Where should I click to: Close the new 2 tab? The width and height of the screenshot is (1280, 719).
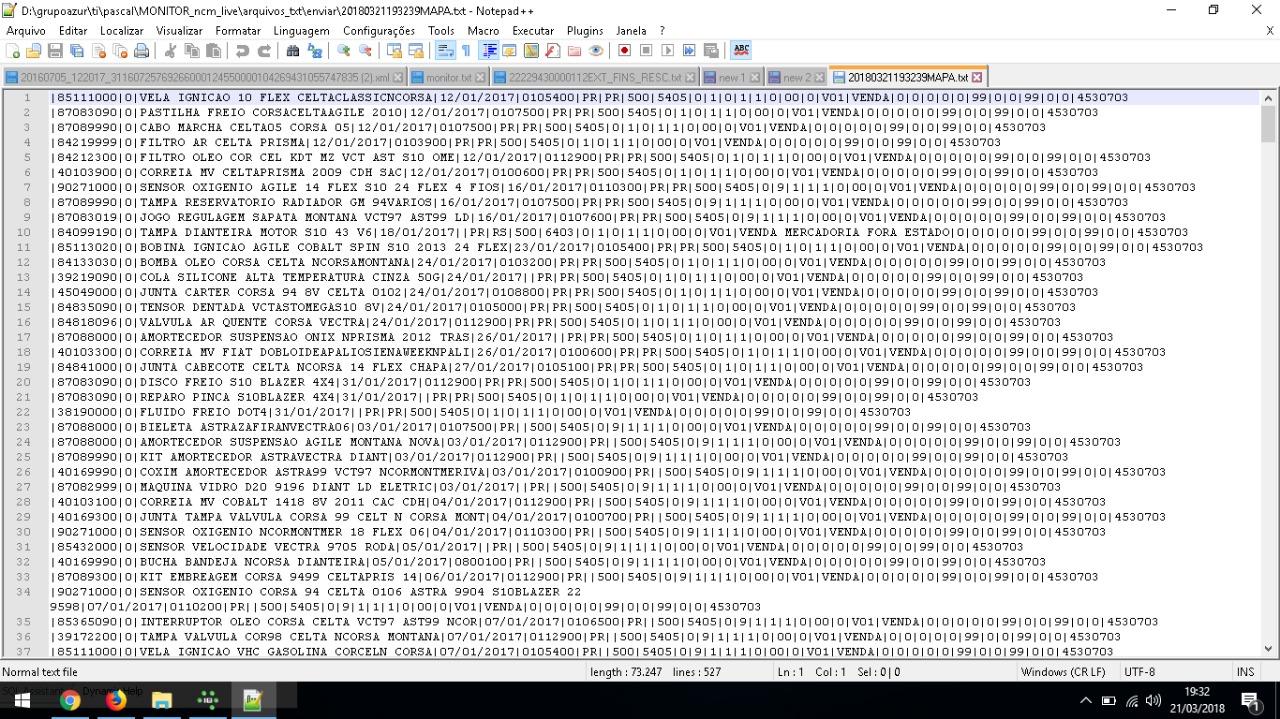tap(820, 77)
